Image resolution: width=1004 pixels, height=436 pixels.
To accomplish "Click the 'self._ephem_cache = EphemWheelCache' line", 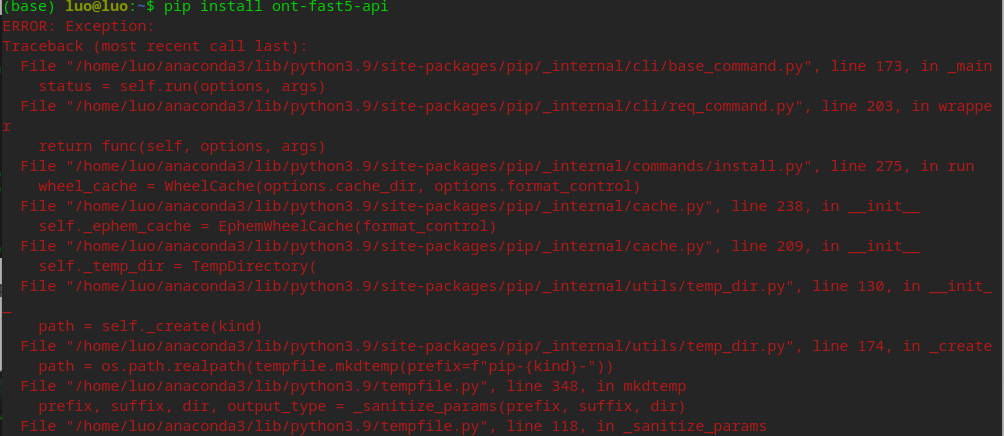I will [268, 226].
